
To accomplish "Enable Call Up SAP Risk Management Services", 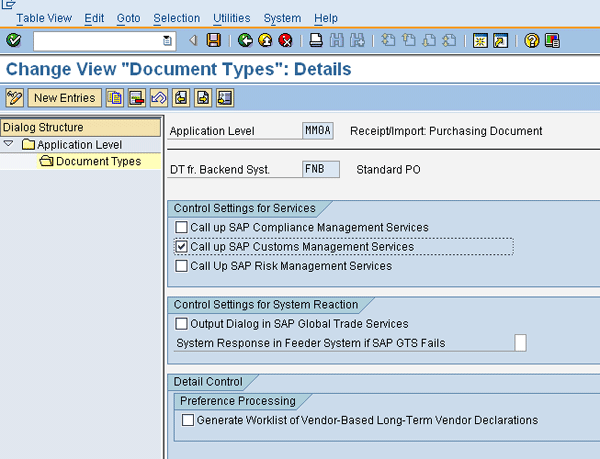I will (181, 266).
